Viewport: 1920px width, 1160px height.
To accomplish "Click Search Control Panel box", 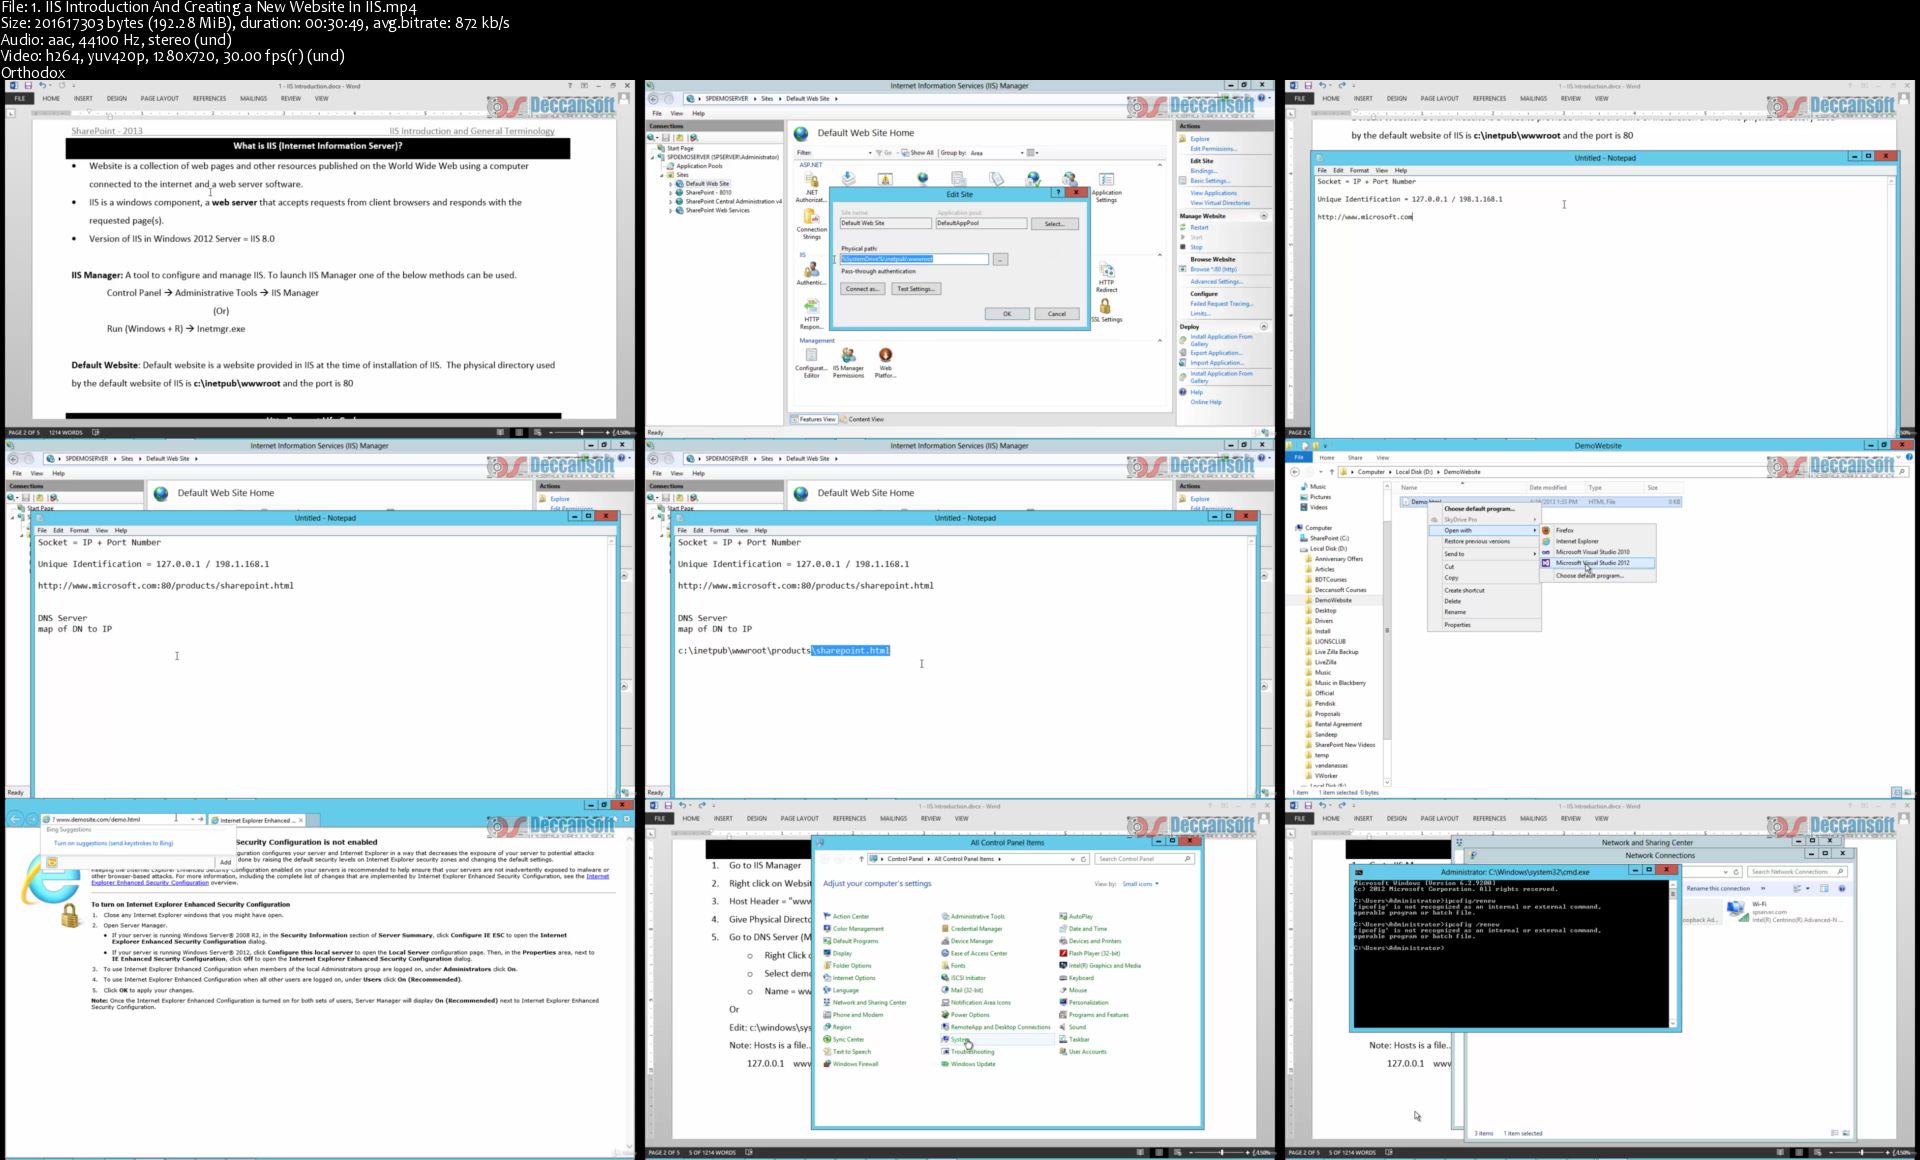I will [x=1144, y=859].
